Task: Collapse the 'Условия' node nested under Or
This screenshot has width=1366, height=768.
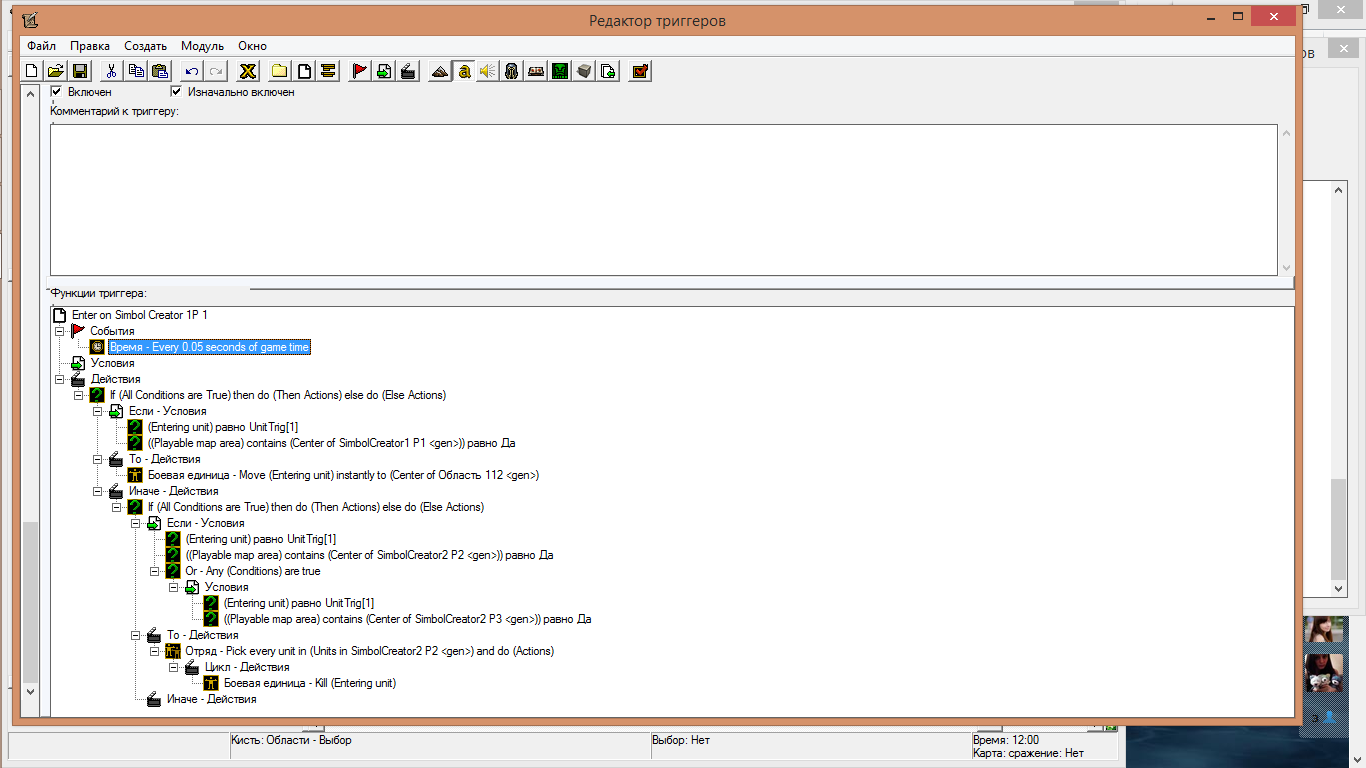Action: [174, 587]
